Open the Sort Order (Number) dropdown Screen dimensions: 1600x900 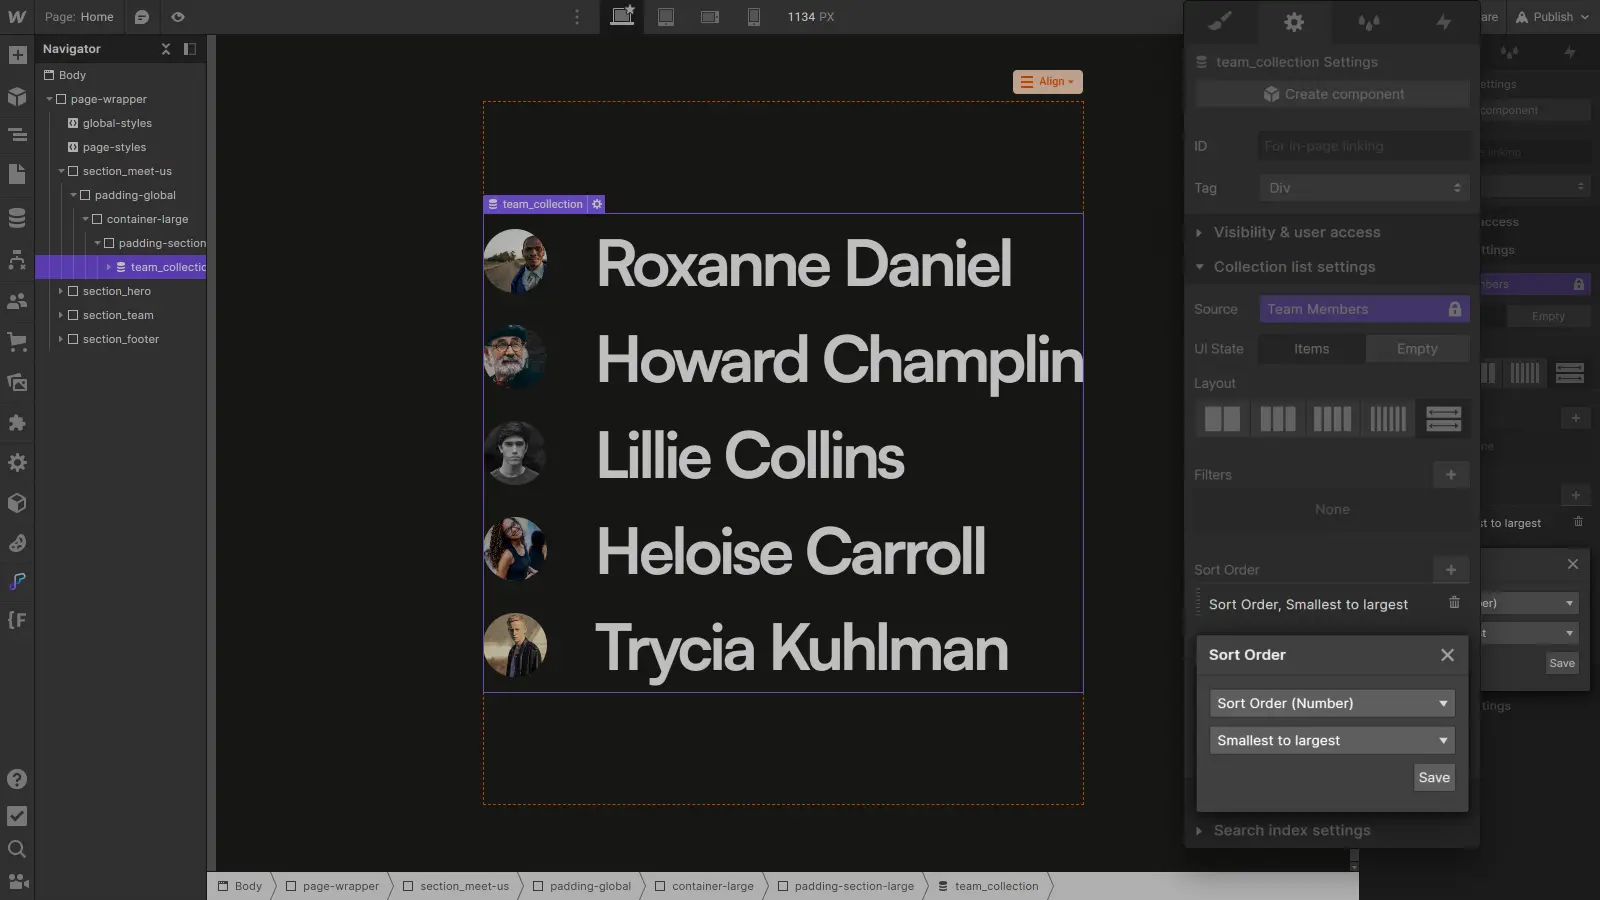(x=1331, y=703)
